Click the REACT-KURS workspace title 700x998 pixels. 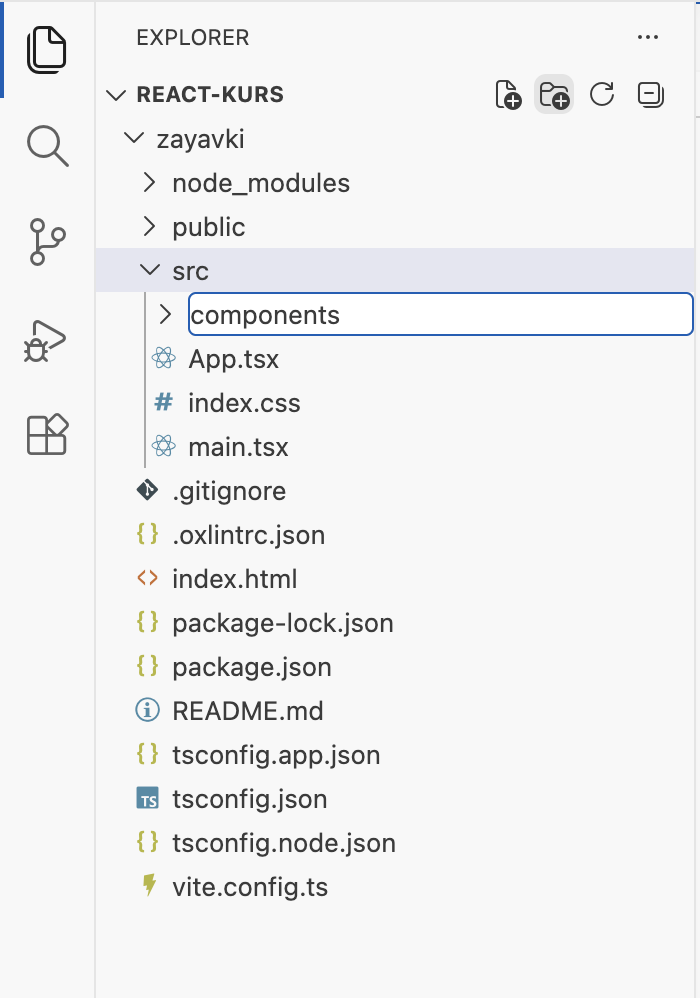point(210,94)
